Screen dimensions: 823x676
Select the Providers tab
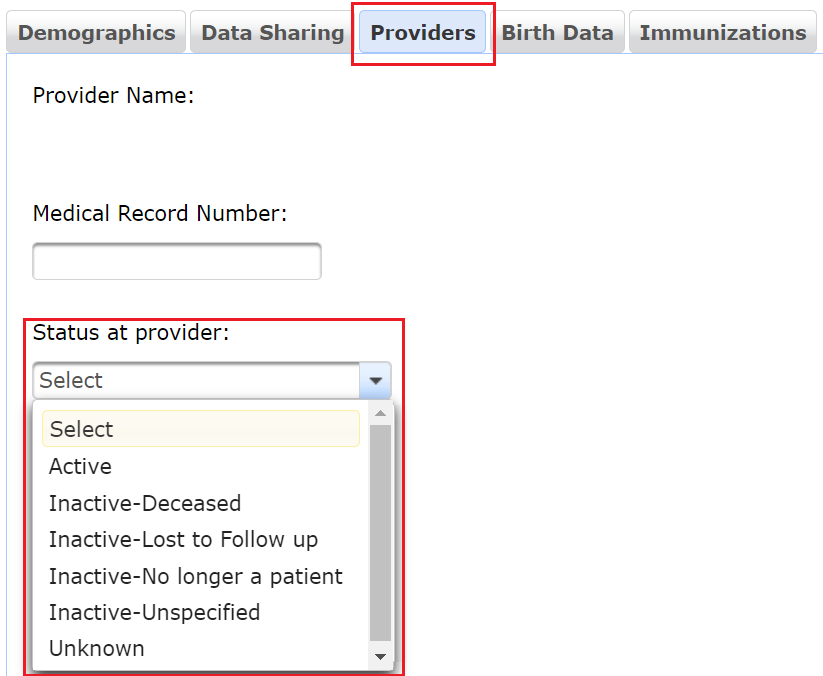(x=423, y=32)
